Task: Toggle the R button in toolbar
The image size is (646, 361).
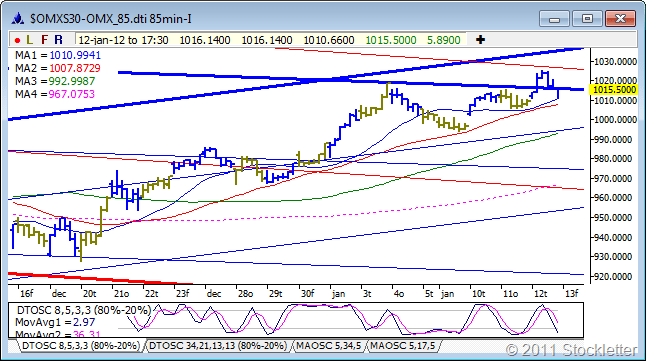Action: 59,40
